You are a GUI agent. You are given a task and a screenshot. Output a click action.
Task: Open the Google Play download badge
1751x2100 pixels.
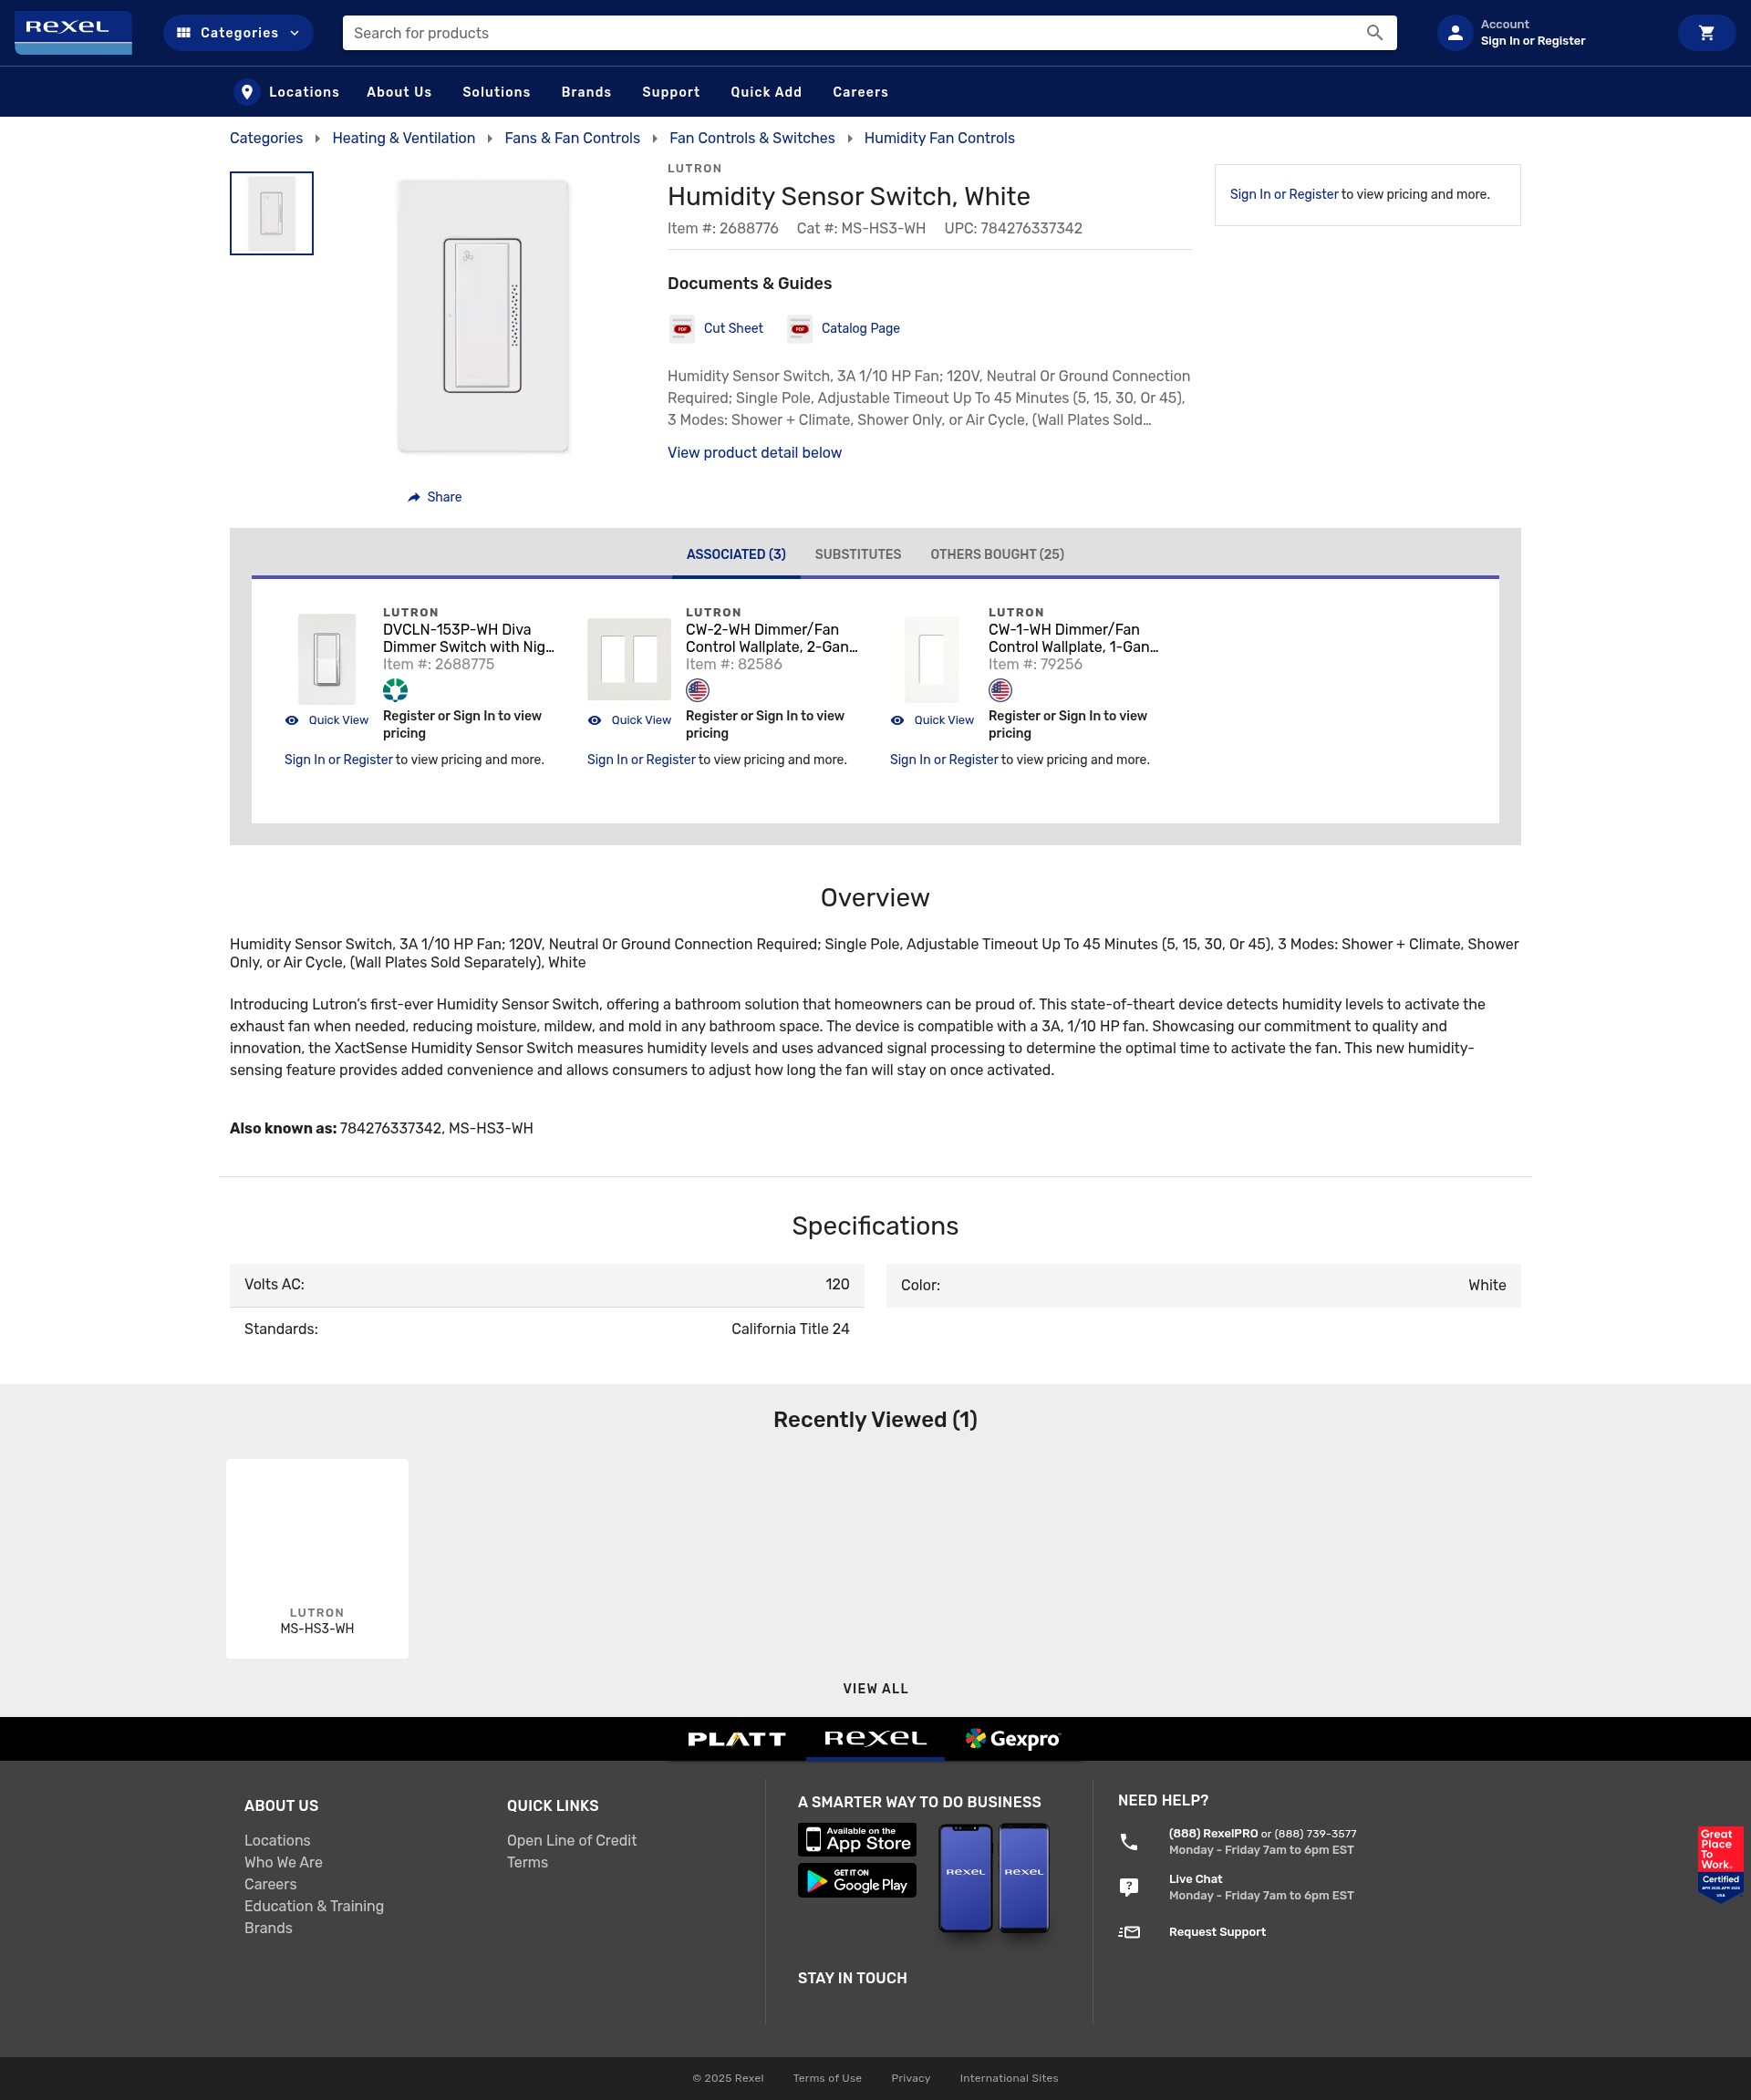857,1880
